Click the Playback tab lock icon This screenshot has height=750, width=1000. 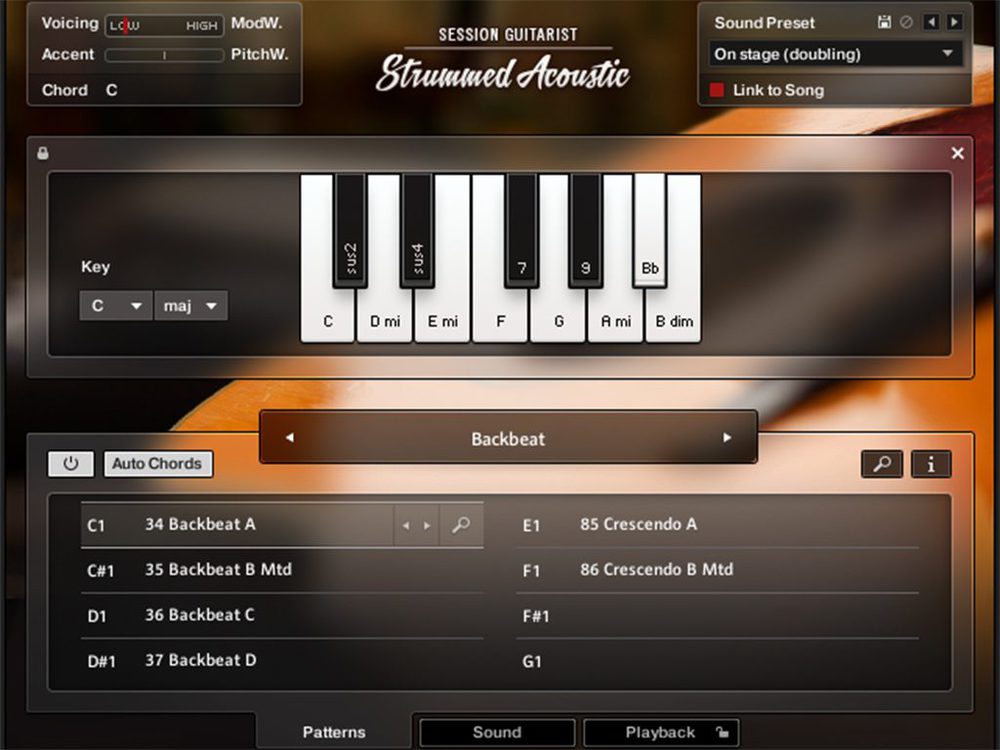pos(722,732)
